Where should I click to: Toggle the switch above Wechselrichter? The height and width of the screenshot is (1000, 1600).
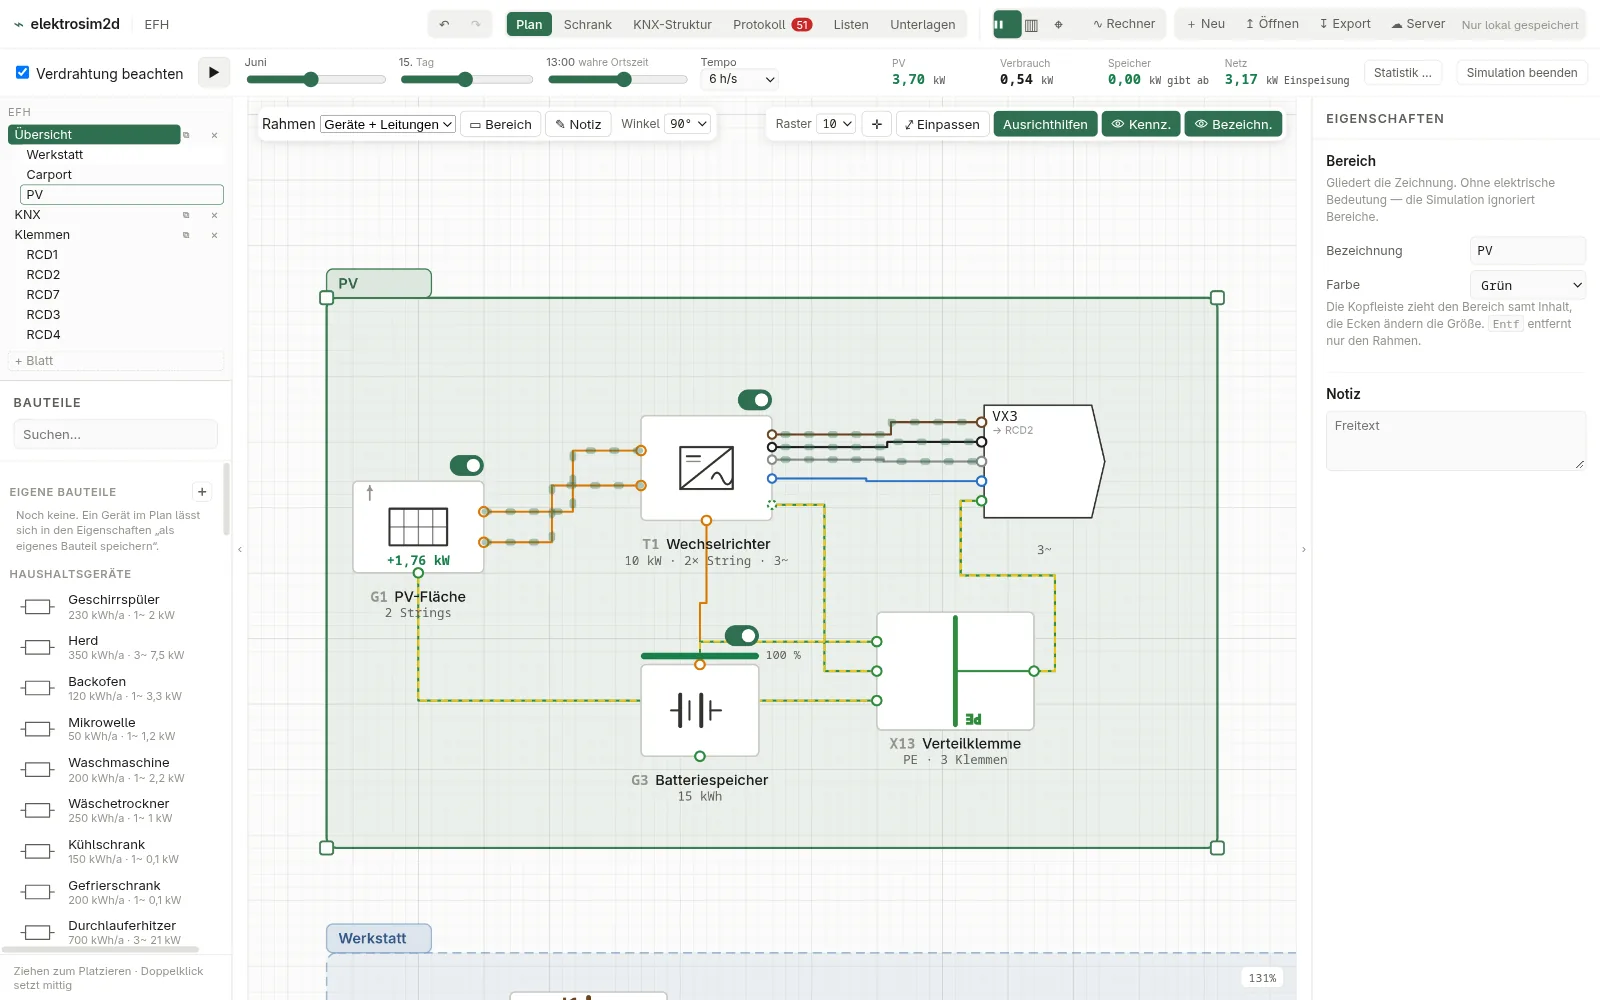(755, 400)
